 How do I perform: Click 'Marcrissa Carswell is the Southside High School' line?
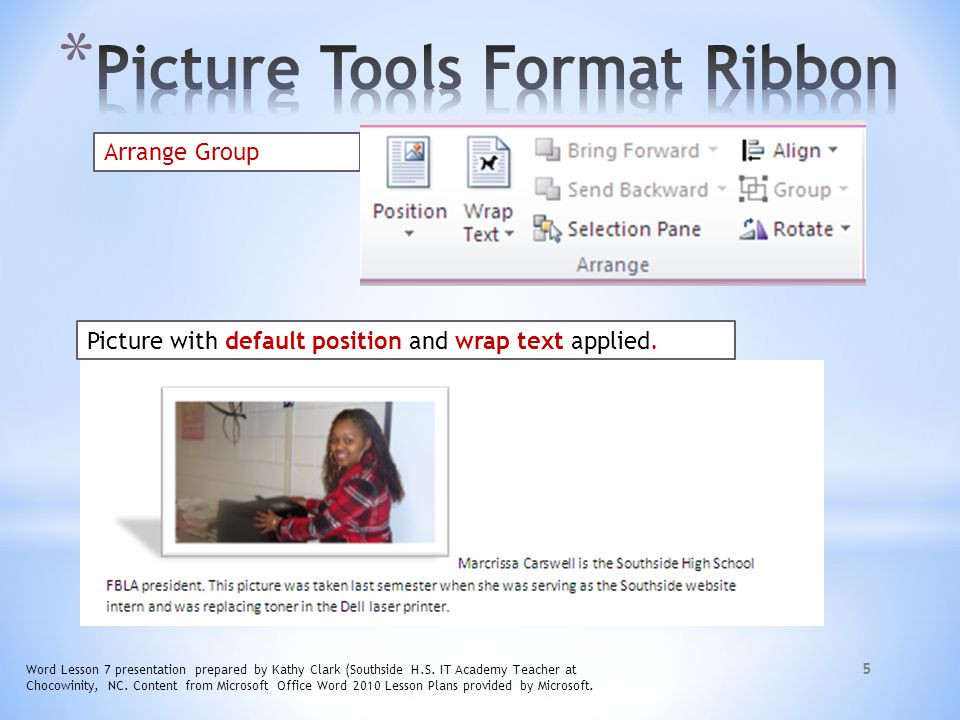[606, 563]
